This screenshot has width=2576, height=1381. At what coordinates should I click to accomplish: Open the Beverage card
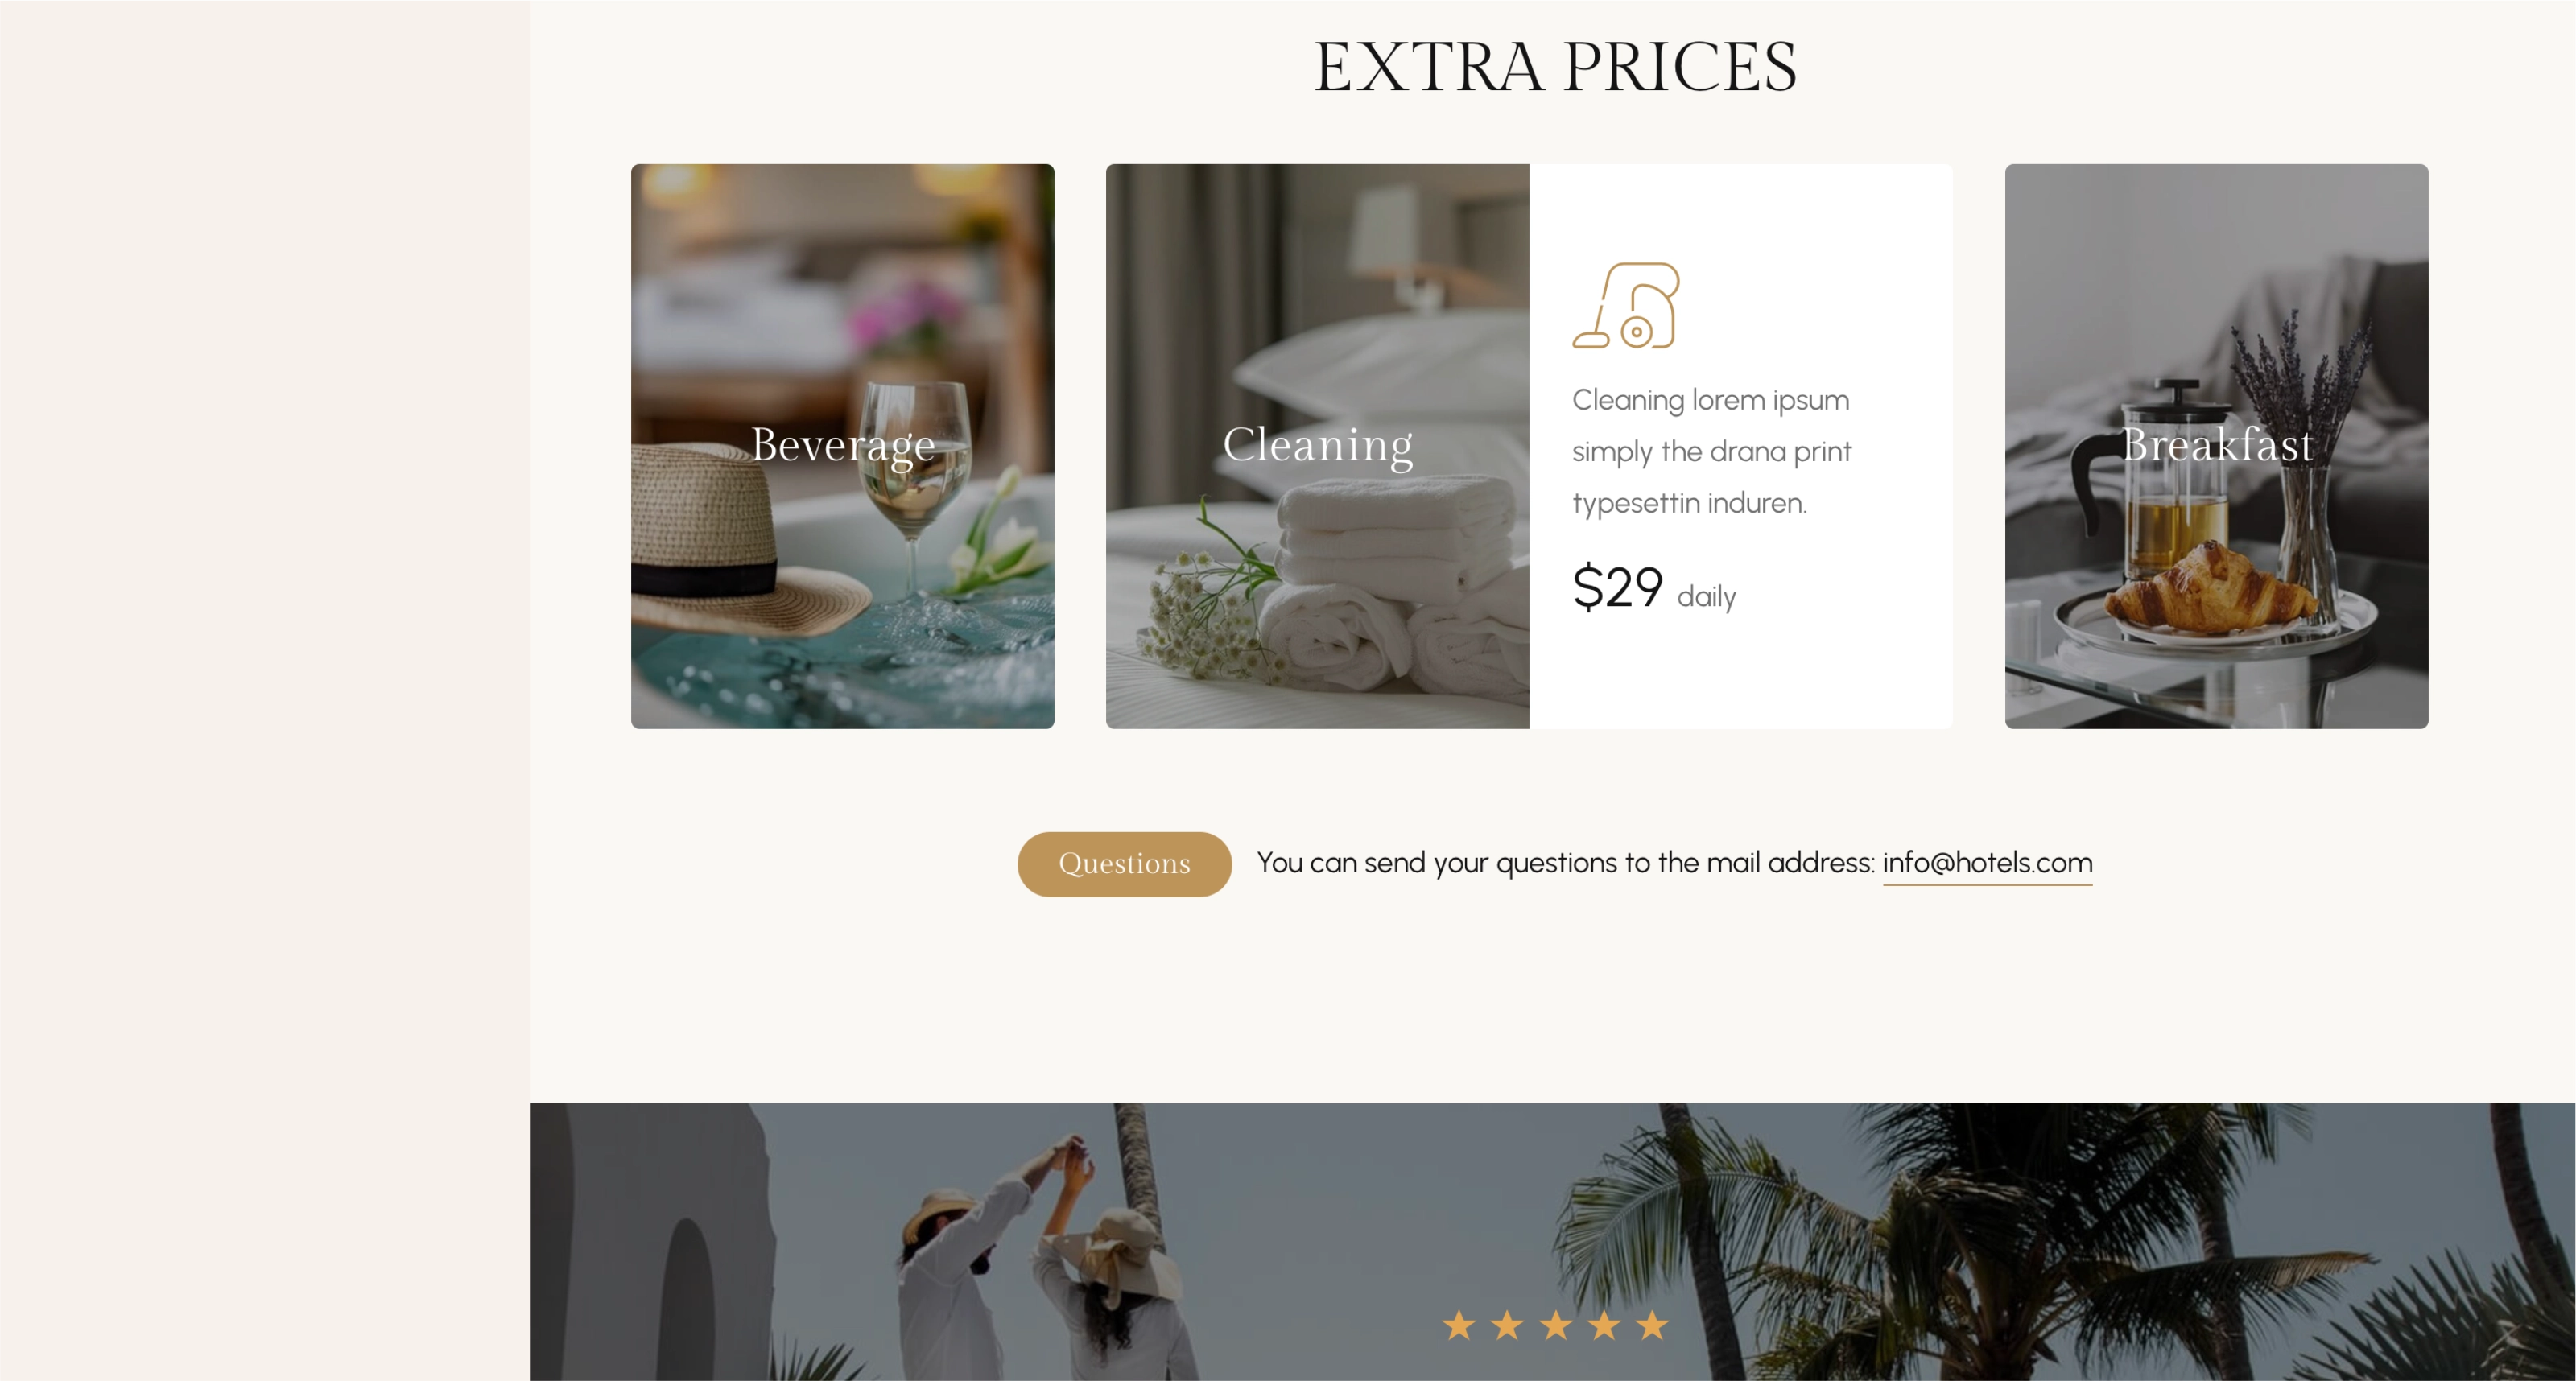click(x=842, y=446)
